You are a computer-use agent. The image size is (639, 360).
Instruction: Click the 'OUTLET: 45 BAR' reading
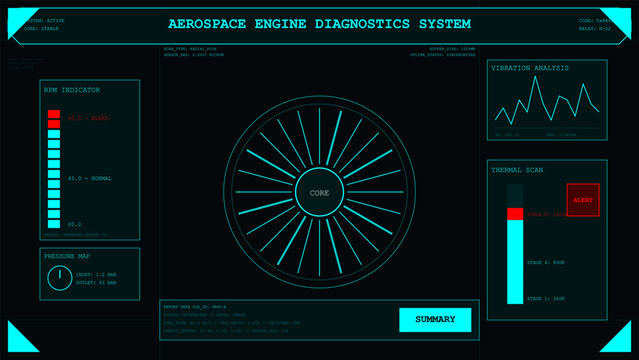point(96,283)
